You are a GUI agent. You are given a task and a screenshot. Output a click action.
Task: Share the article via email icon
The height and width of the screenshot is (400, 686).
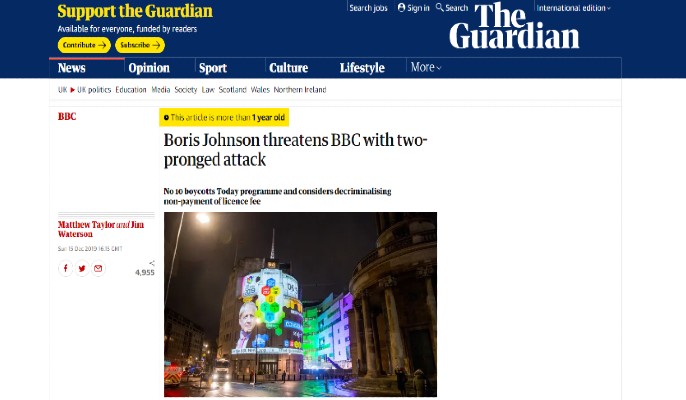coord(98,268)
